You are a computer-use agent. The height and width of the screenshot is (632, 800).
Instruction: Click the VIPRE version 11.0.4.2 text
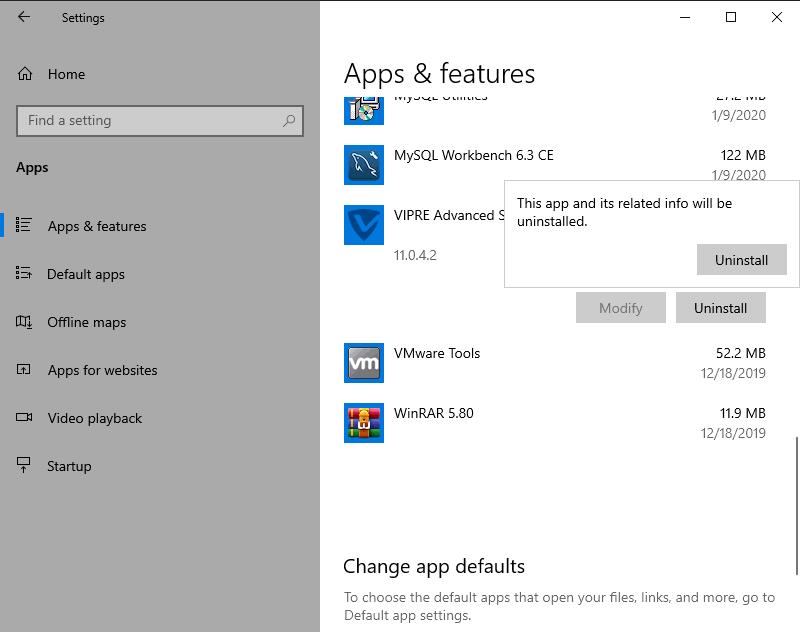pos(415,255)
